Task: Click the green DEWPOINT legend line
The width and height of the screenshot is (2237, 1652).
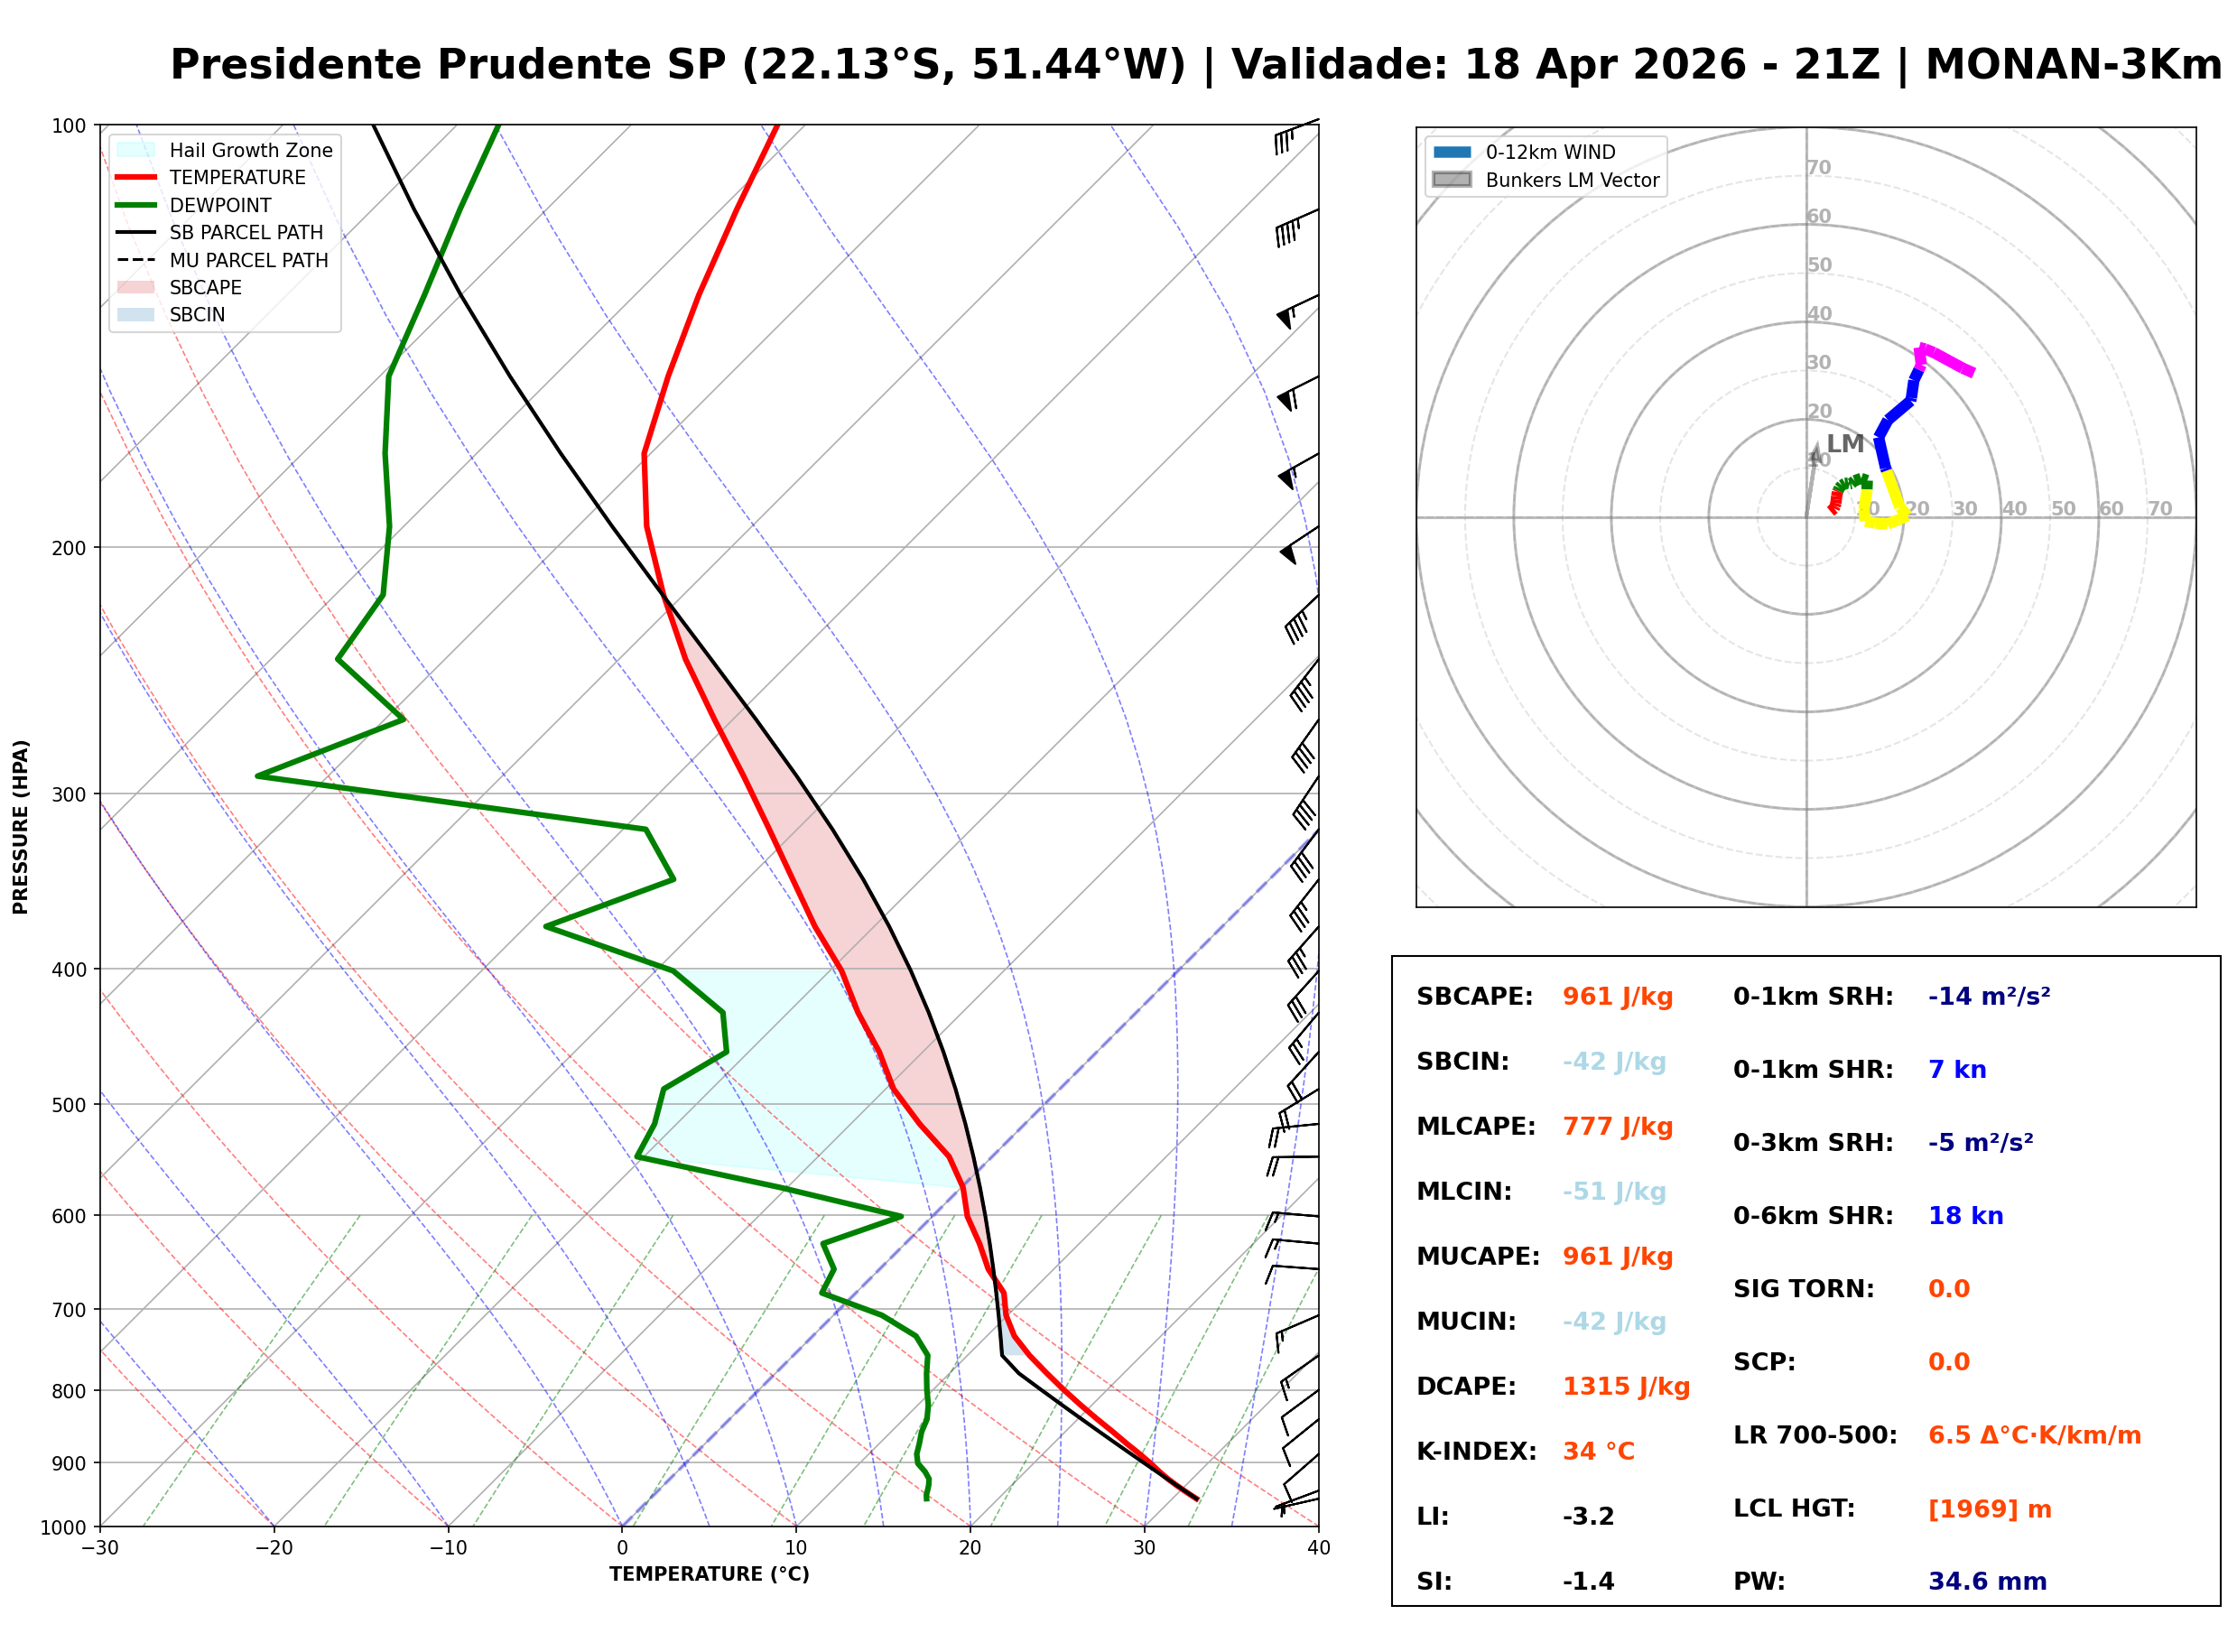Action: click(x=136, y=205)
